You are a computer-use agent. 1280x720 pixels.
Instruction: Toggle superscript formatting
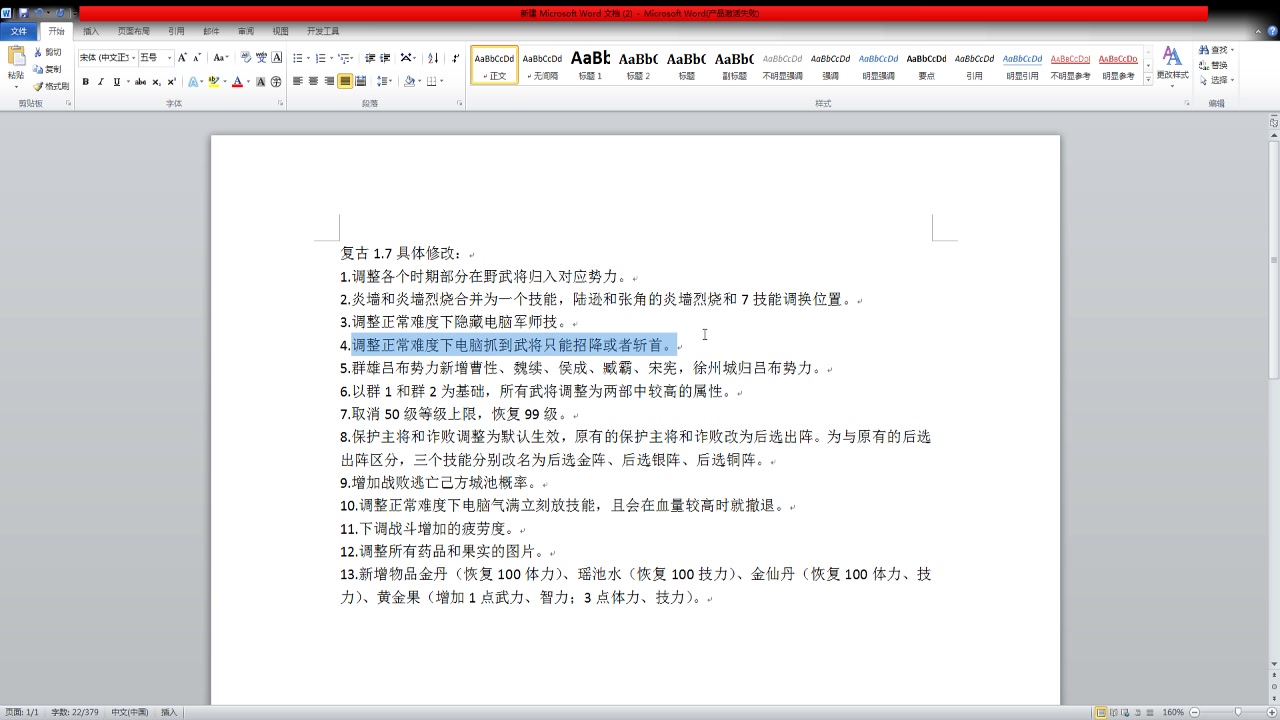171,82
